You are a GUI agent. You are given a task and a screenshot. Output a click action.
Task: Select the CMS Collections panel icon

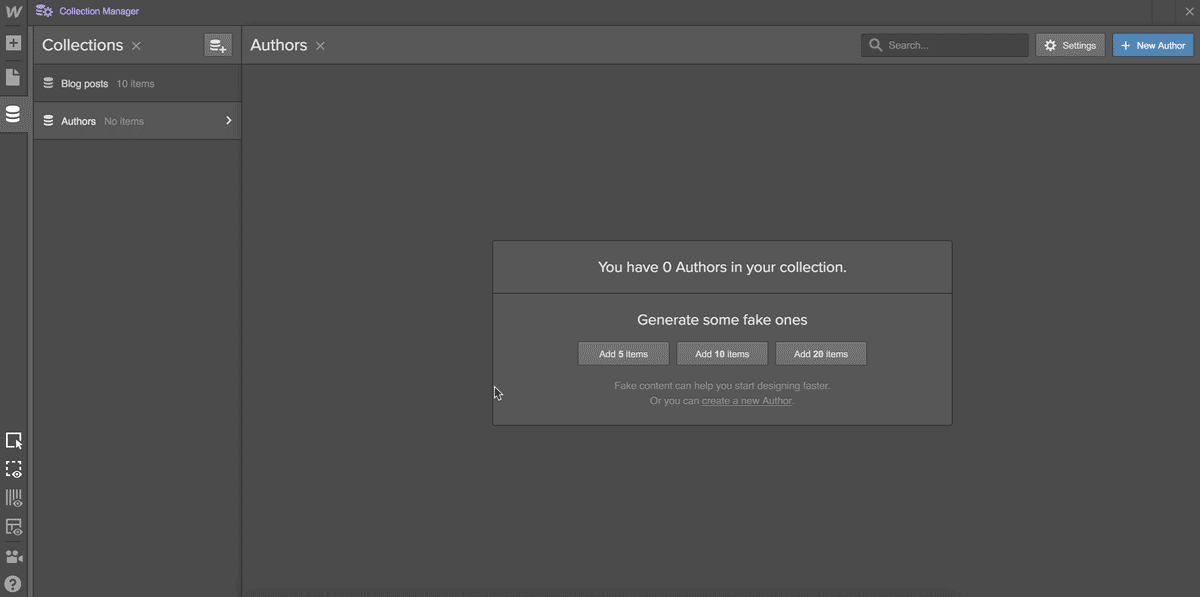tap(14, 113)
